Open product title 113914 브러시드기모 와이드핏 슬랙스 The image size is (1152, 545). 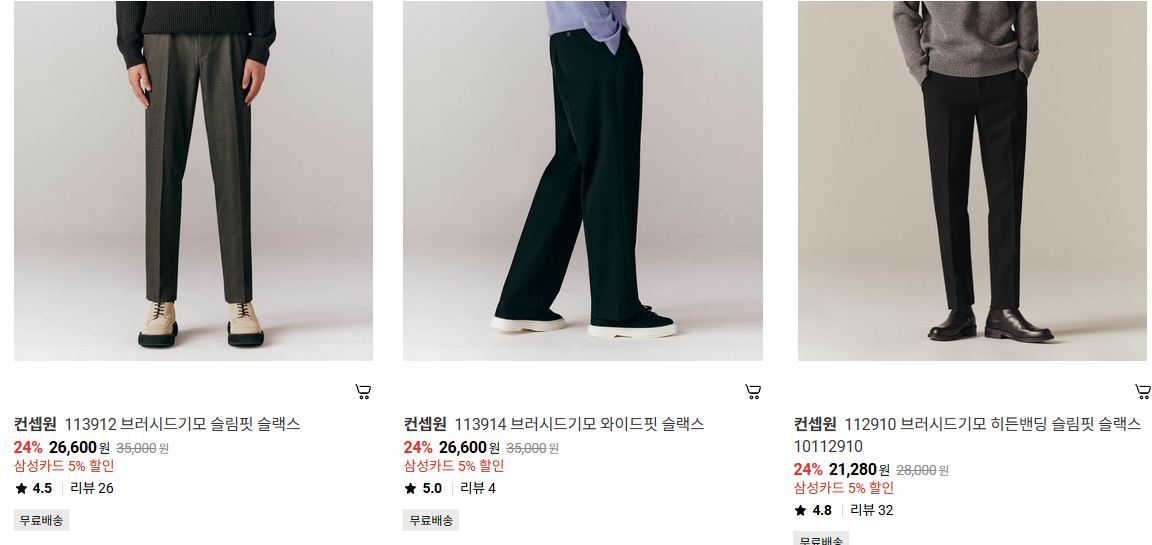pyautogui.click(x=579, y=424)
